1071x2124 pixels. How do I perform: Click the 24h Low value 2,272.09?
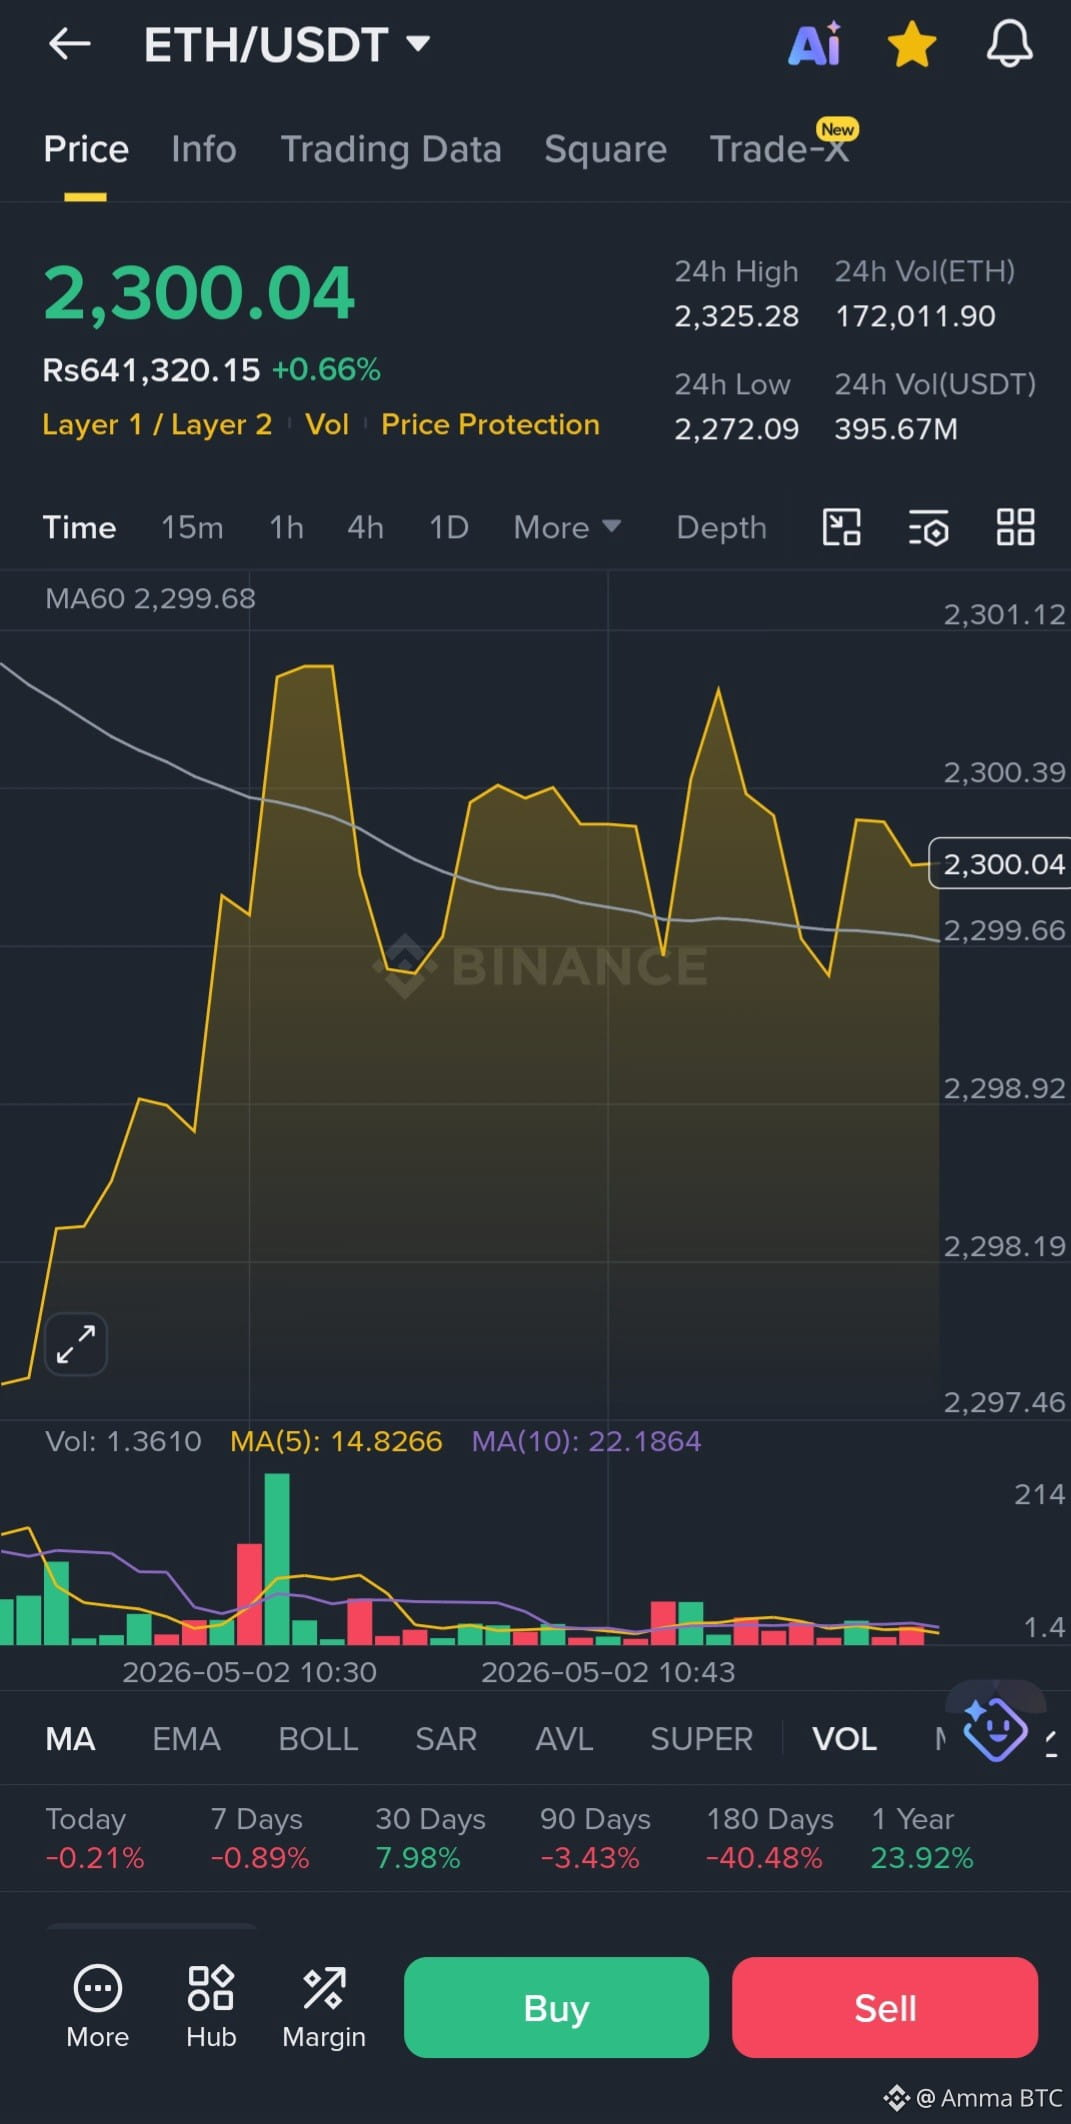737,429
